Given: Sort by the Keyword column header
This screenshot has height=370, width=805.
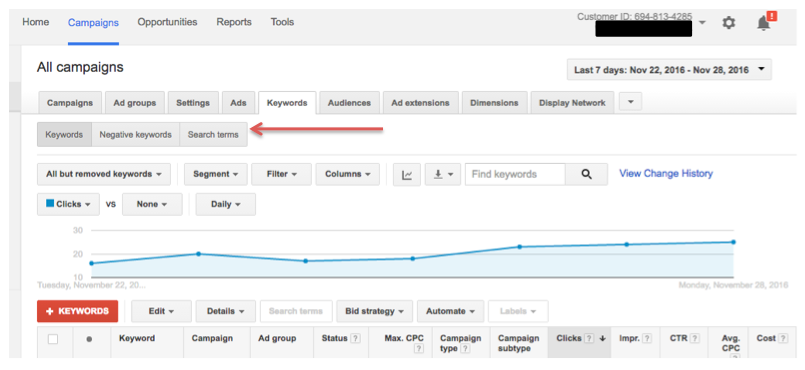Looking at the screenshot, I should [x=137, y=339].
